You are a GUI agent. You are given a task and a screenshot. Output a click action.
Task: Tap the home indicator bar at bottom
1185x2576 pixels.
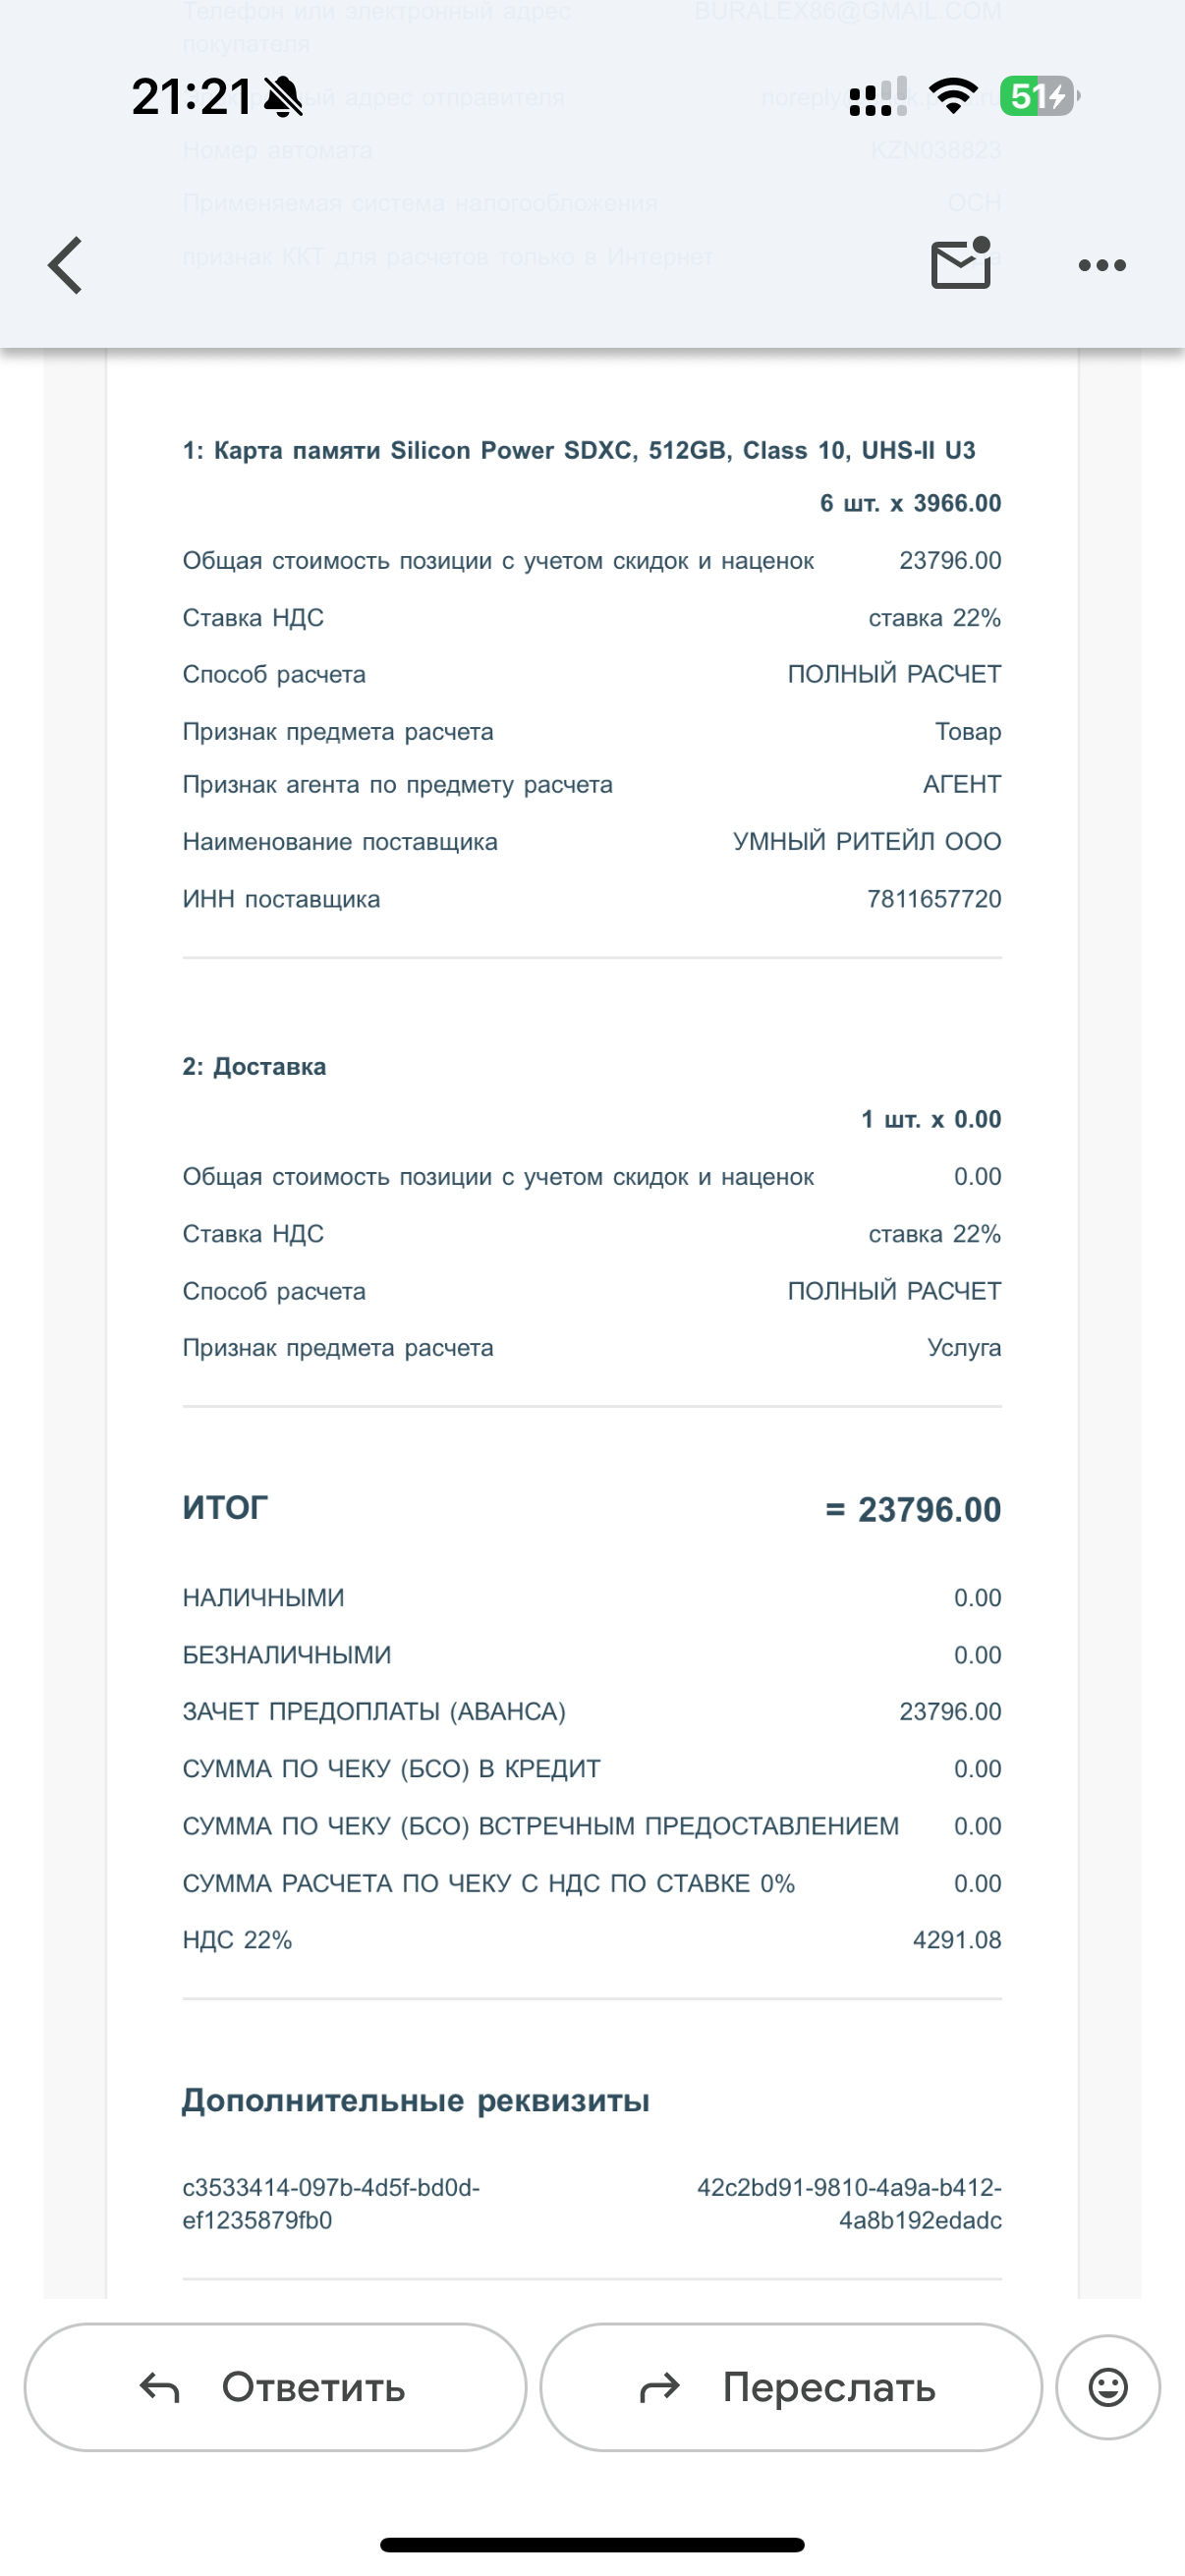point(592,2545)
